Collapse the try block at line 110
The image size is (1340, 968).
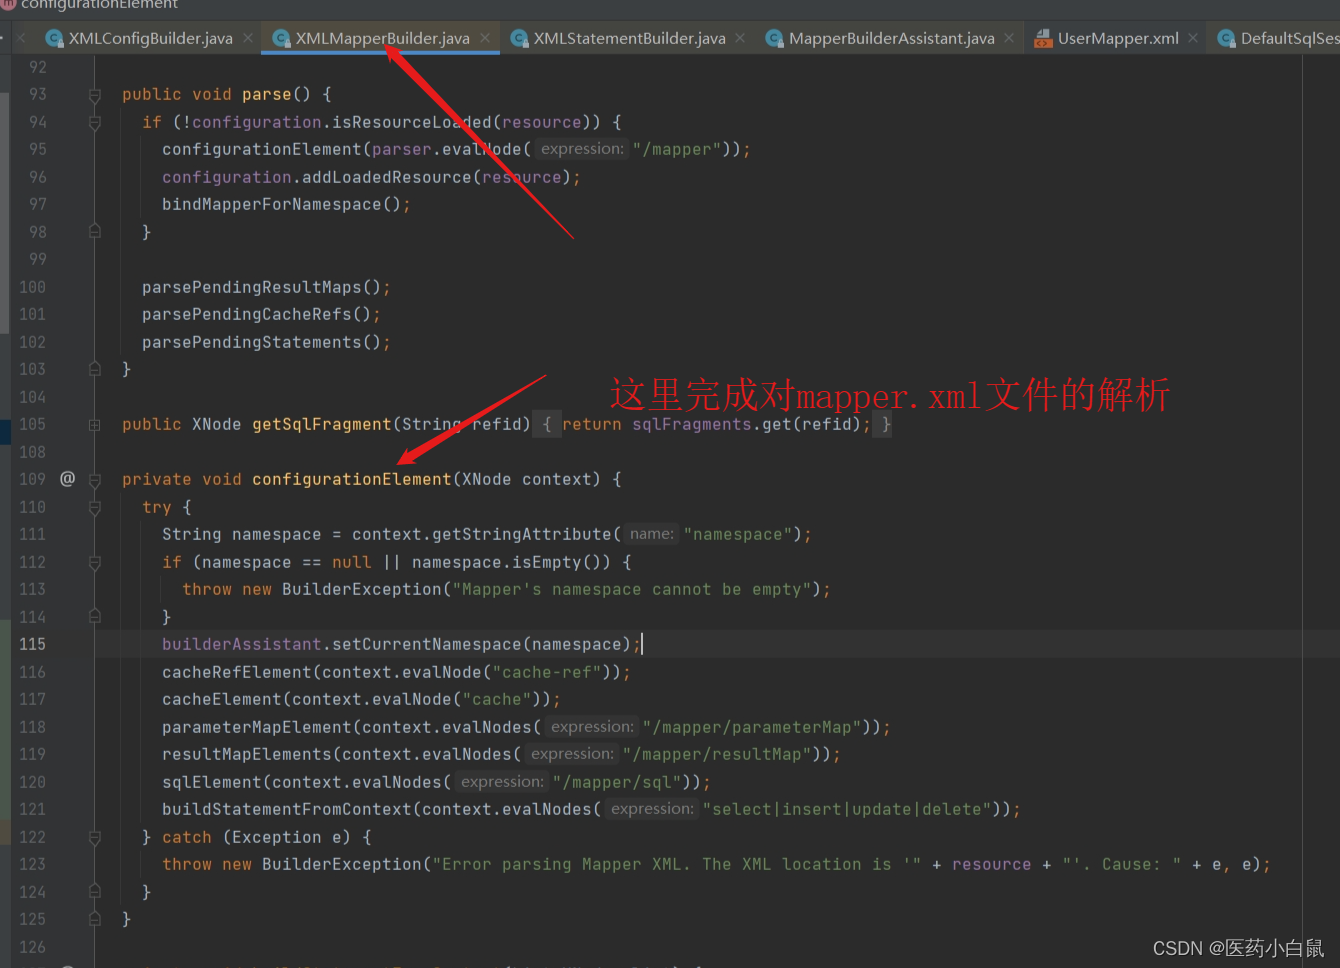[95, 507]
